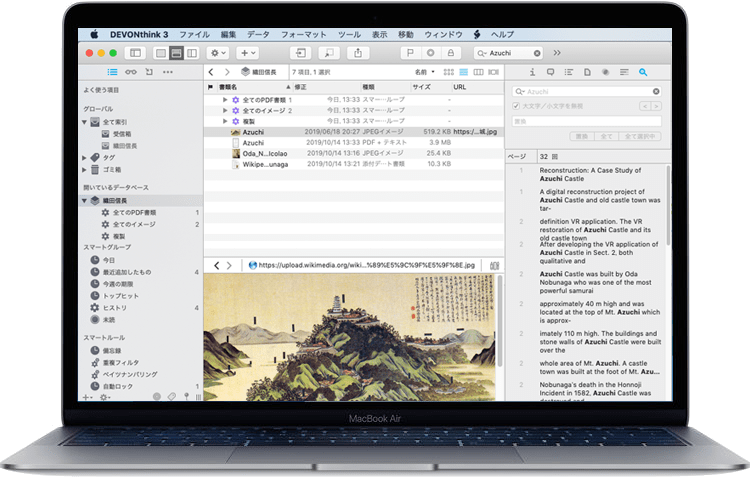Select the Azuchi JPEG row
Image resolution: width=750 pixels, height=485 pixels.
point(354,132)
